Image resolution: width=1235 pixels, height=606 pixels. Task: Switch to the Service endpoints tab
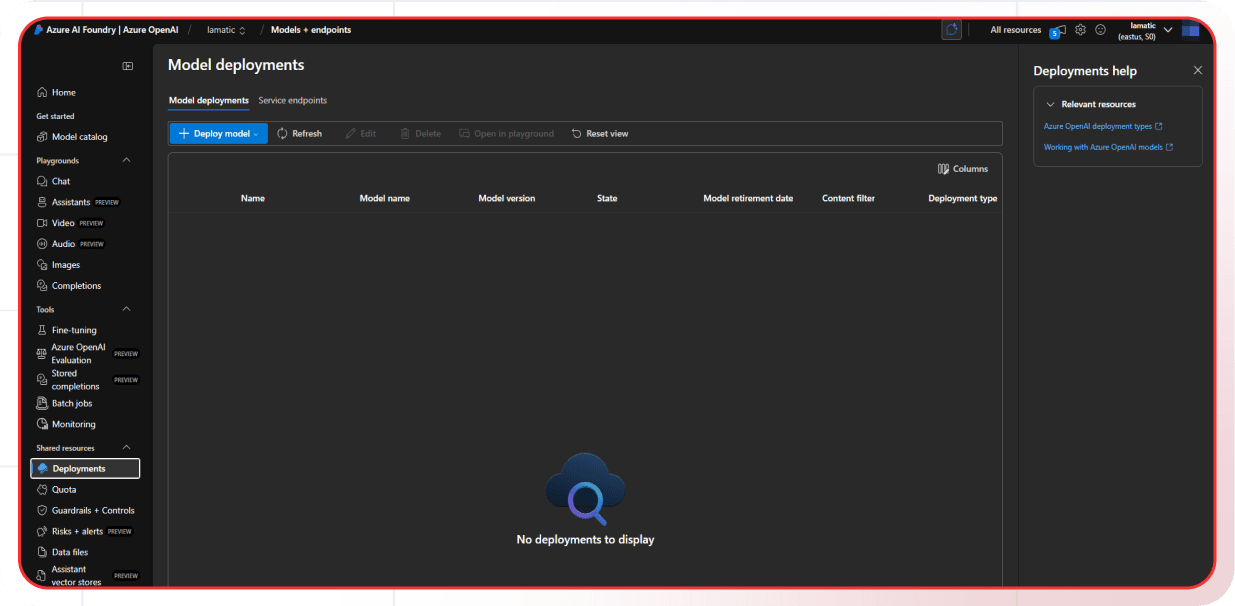point(293,100)
